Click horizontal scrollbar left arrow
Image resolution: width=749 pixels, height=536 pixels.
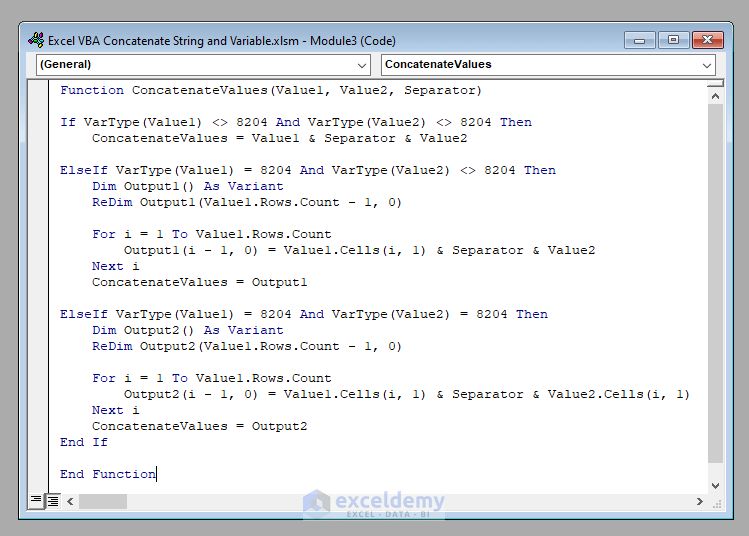[70, 501]
